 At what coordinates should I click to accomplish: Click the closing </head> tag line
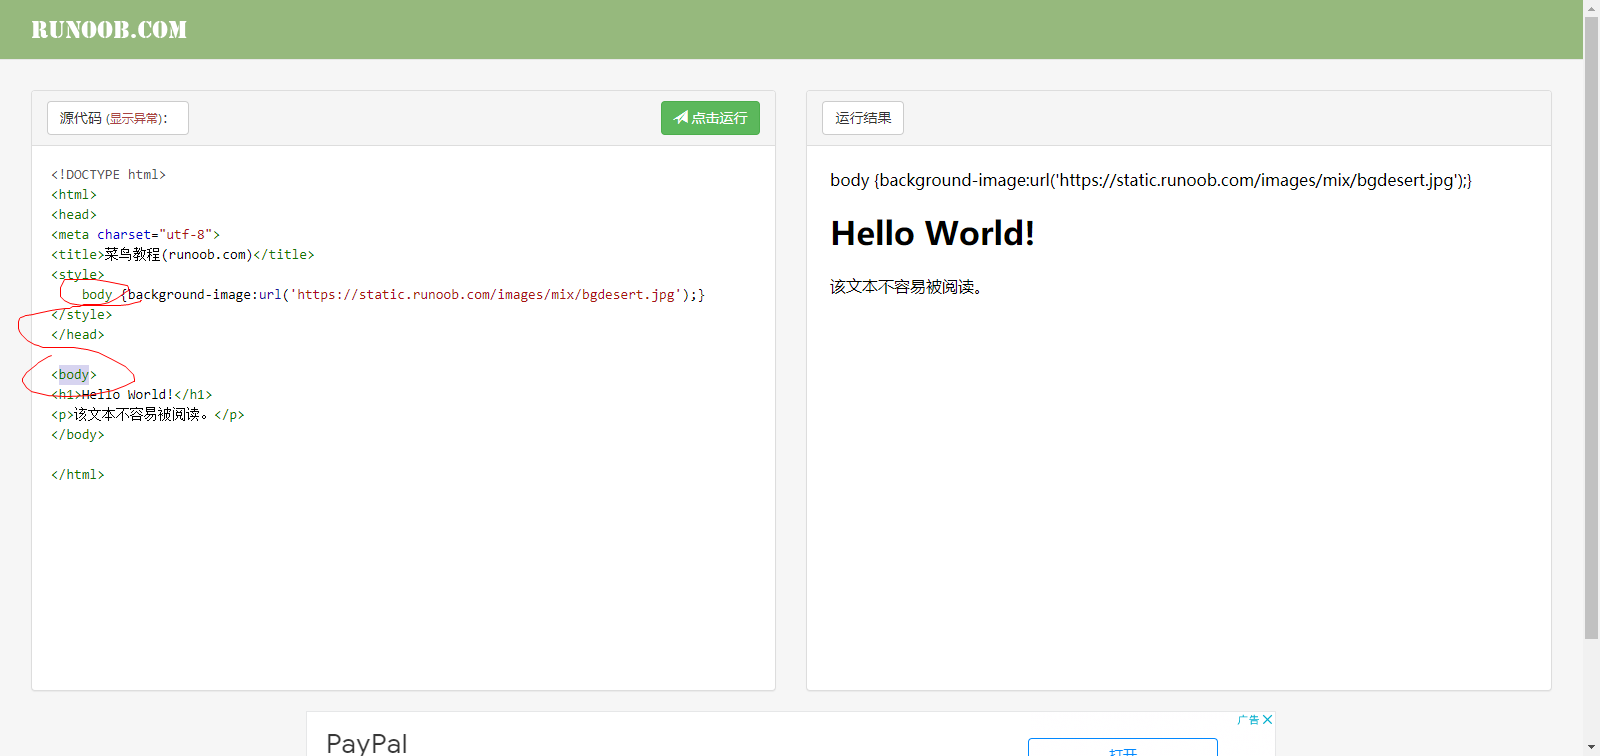pyautogui.click(x=77, y=334)
